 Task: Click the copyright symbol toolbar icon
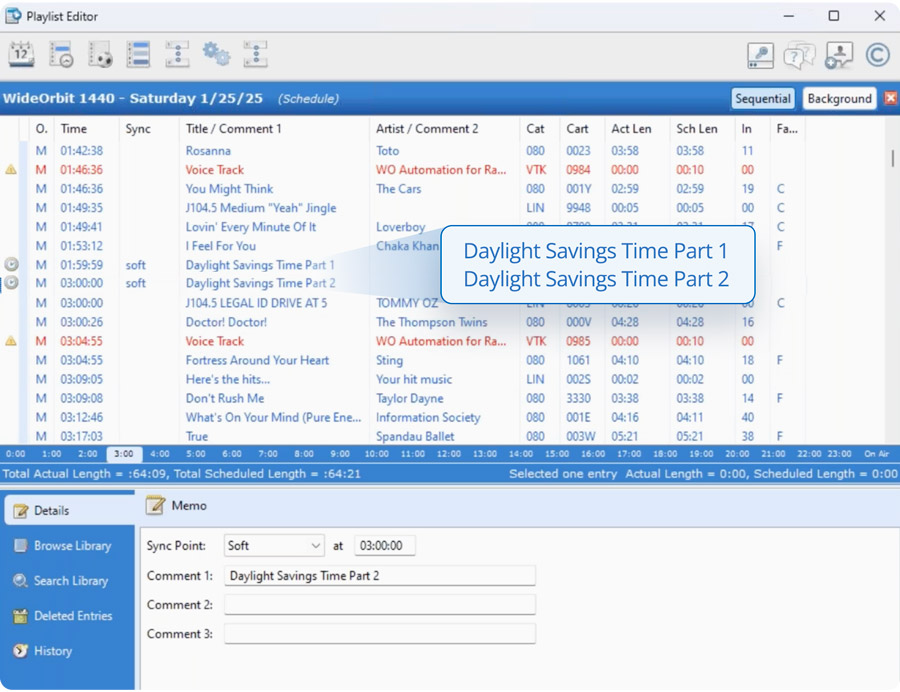877,55
